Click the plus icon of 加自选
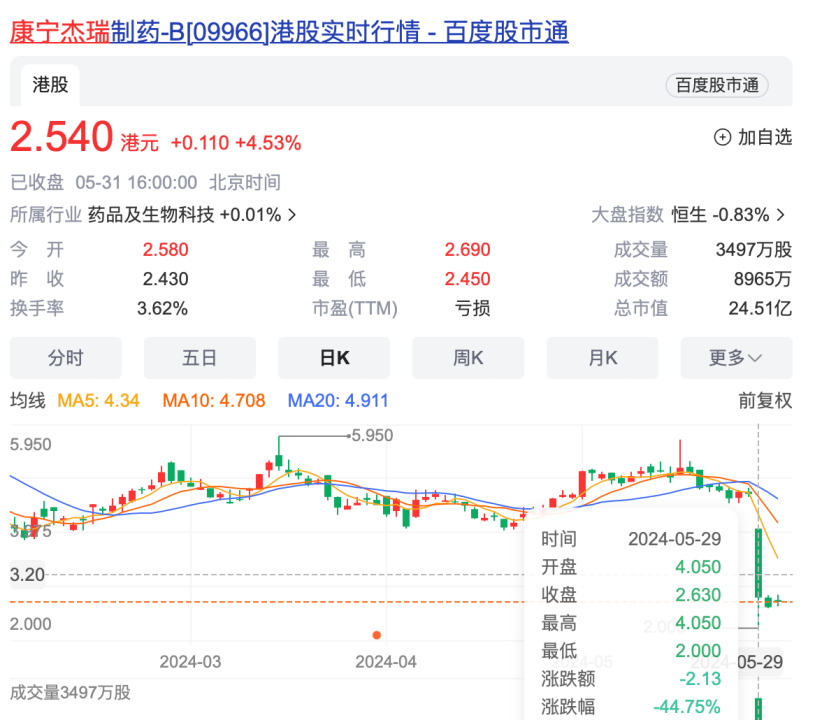The height and width of the screenshot is (720, 815). pos(722,137)
